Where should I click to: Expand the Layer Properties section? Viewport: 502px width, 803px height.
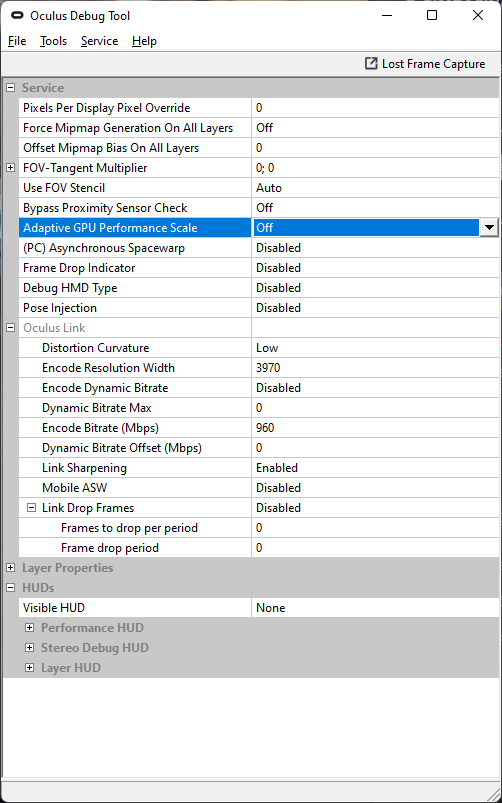pyautogui.click(x=11, y=567)
